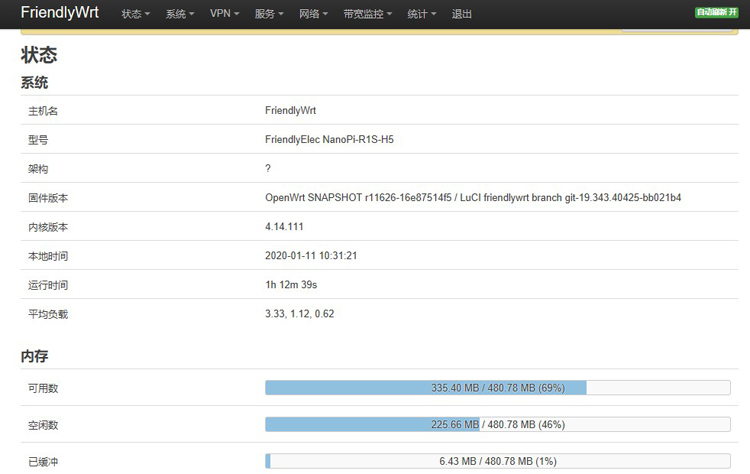Open the 状态 dropdown menu

(135, 14)
